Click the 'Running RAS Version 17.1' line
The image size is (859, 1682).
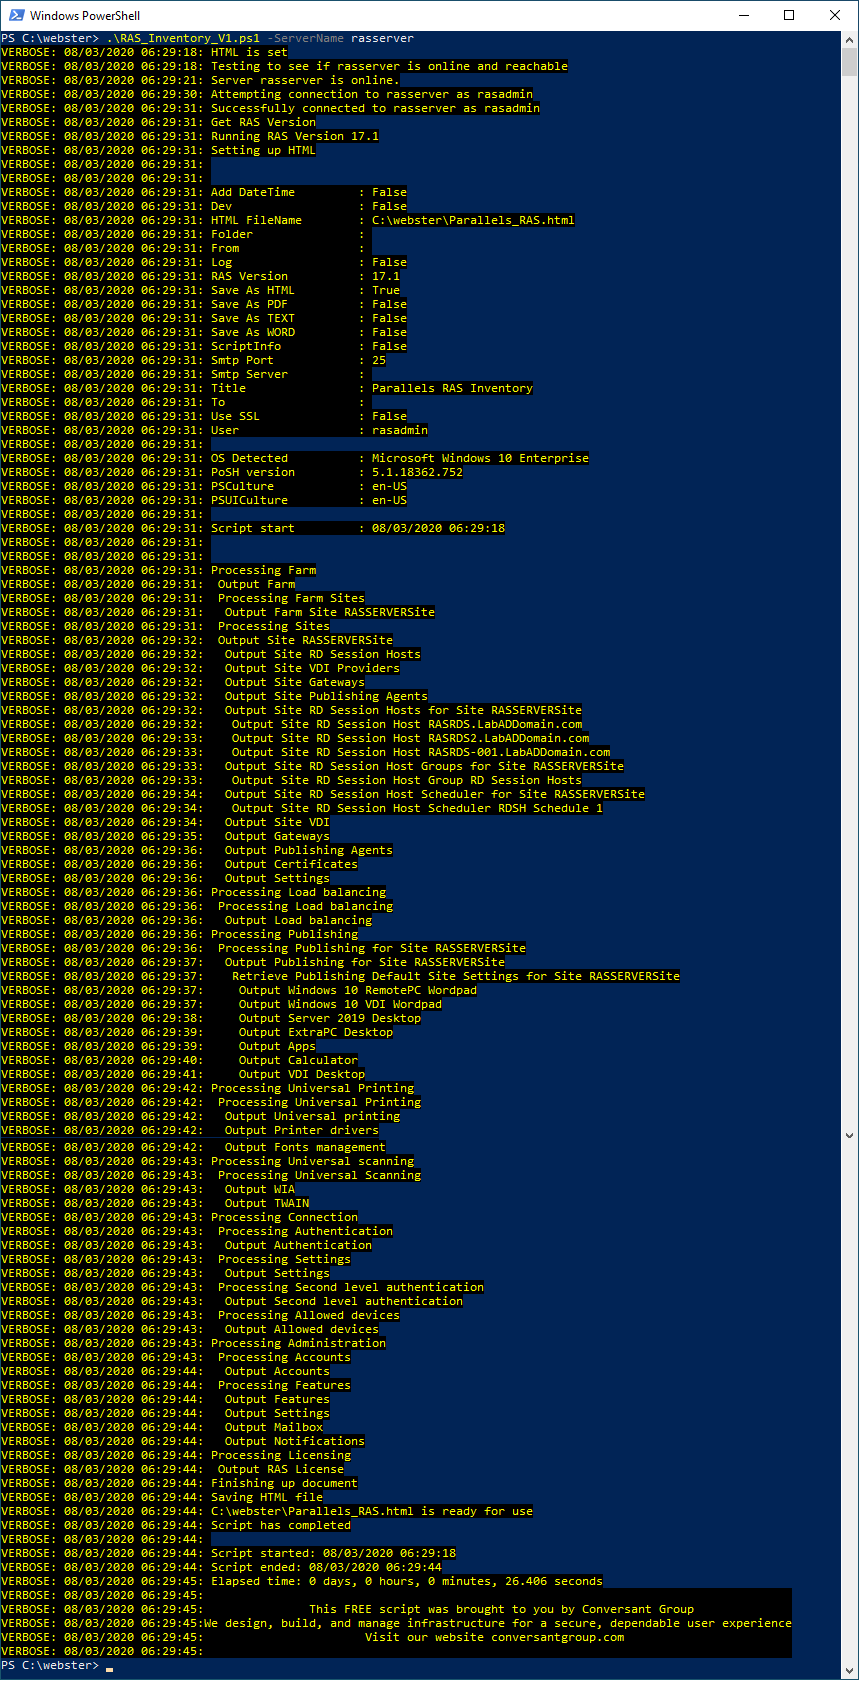[294, 136]
